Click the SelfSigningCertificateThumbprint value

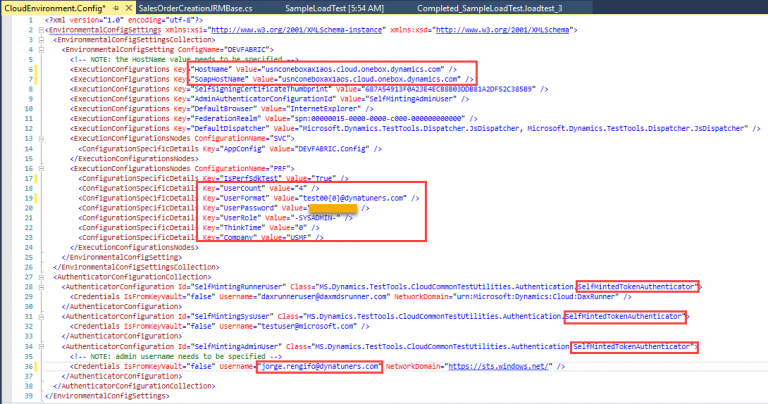tap(448, 89)
